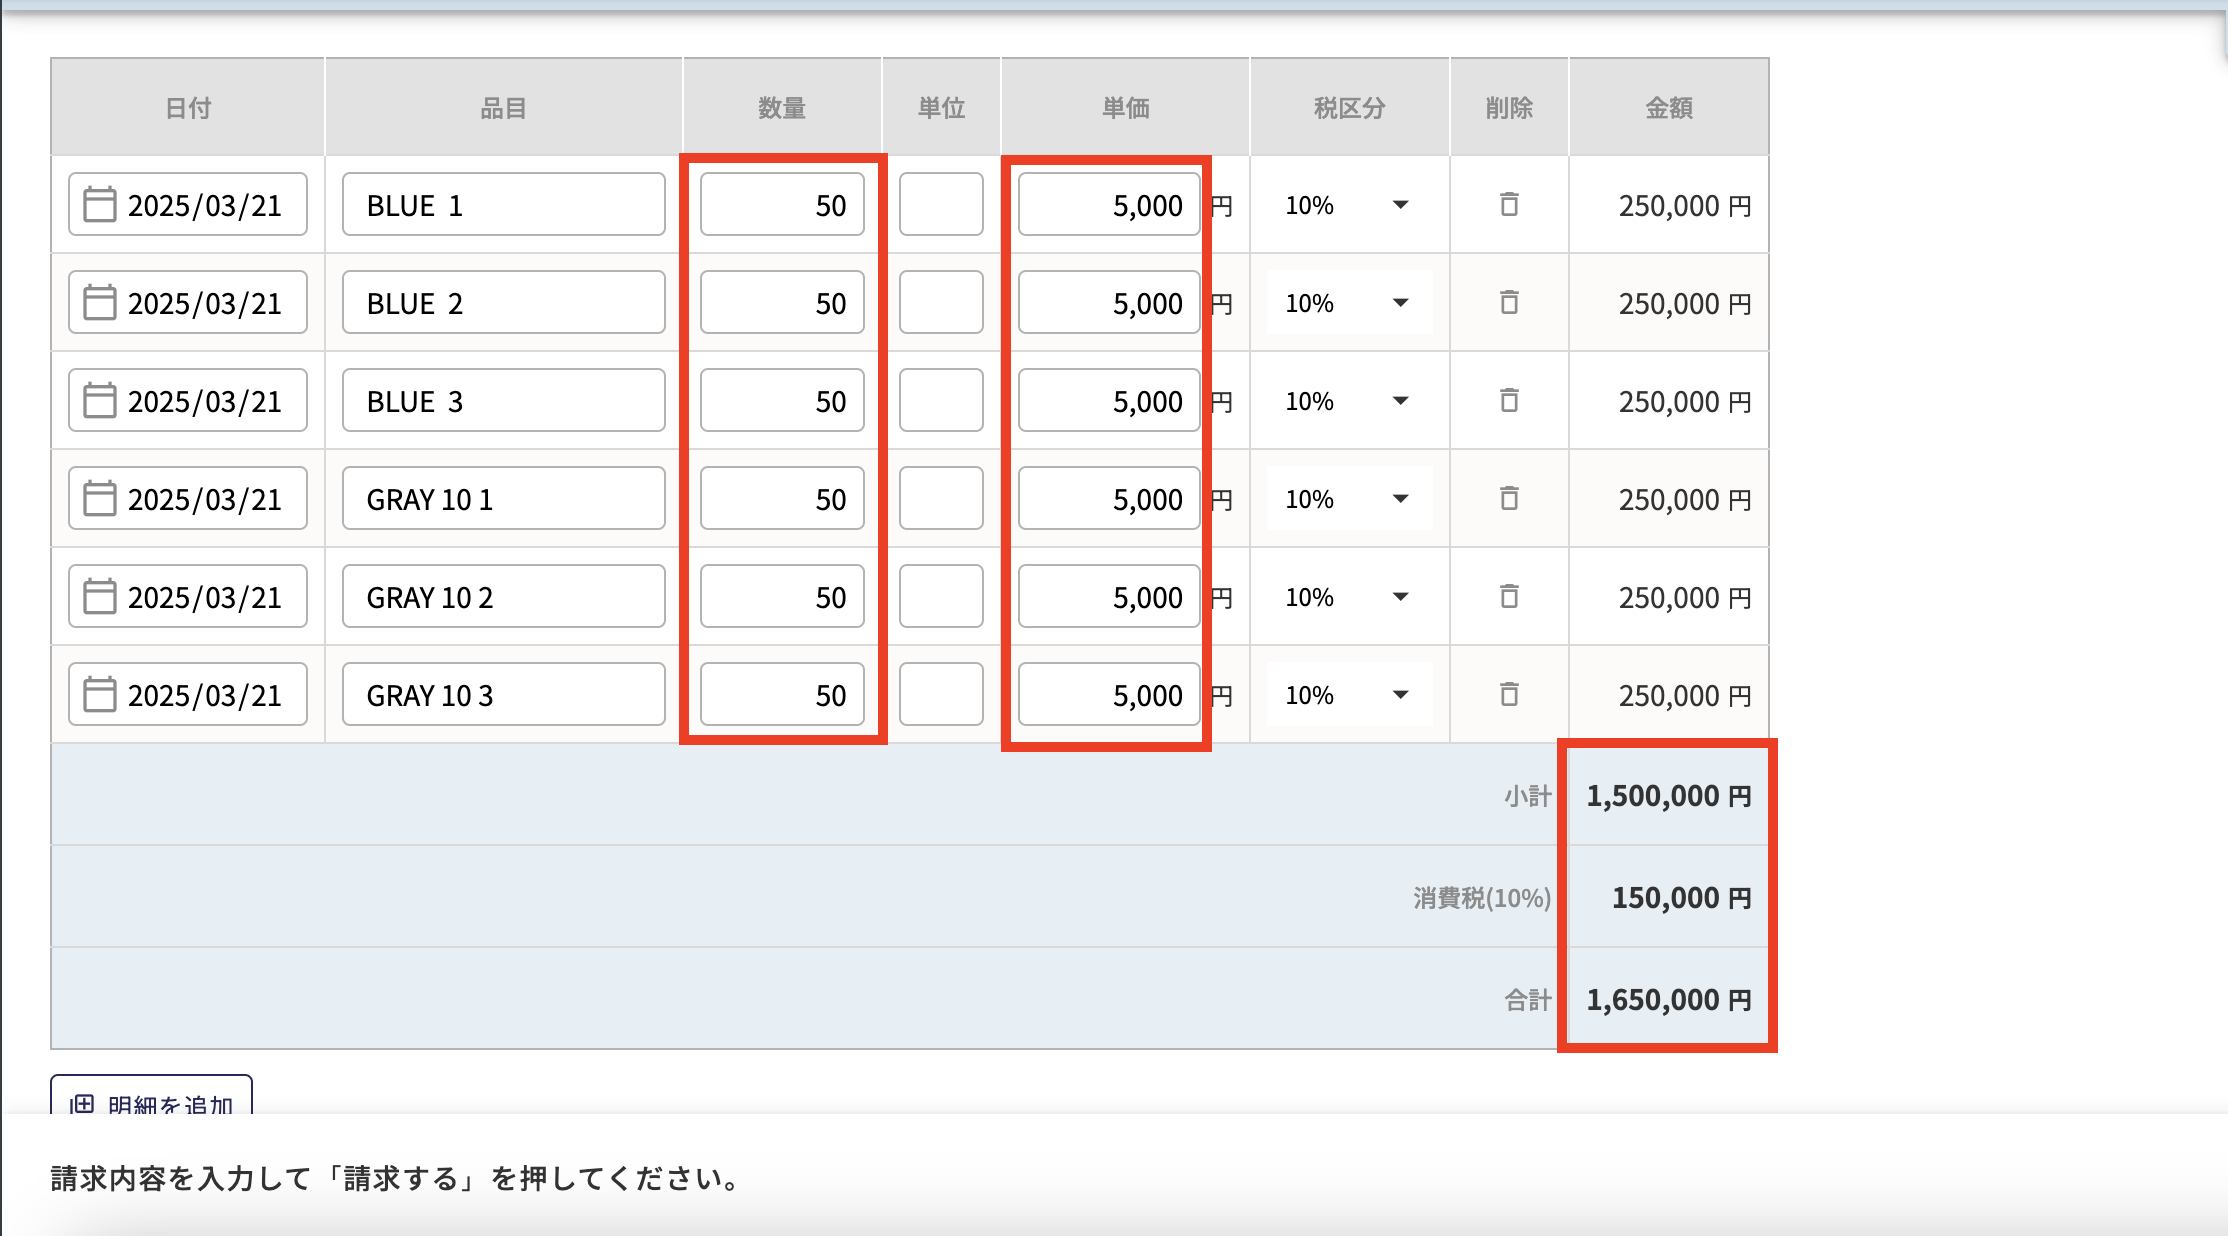This screenshot has width=2228, height=1236.
Task: Click quantity field of BLUE 2 row
Action: (x=781, y=303)
